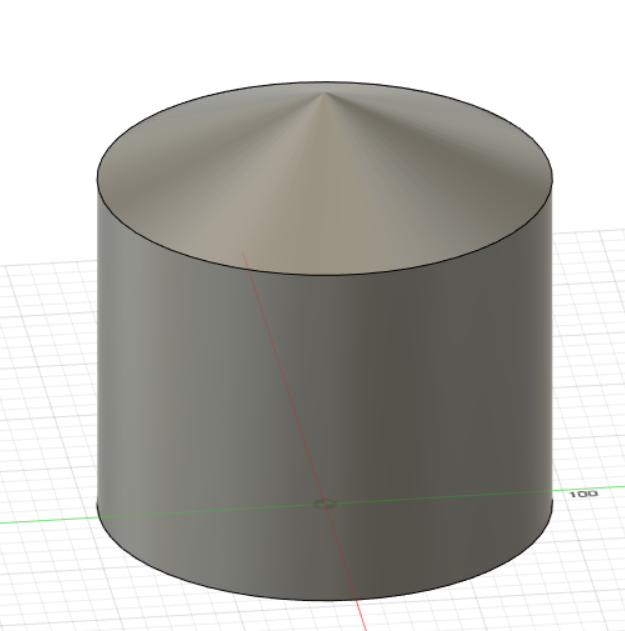
Task: Select the front of the top circular edge
Action: tap(325, 275)
